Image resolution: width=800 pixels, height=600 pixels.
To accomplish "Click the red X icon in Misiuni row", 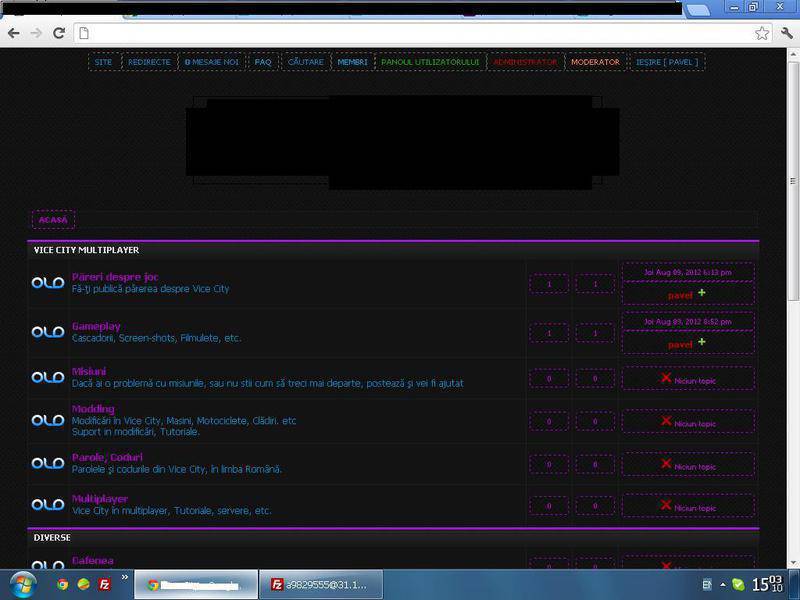I will 666,378.
